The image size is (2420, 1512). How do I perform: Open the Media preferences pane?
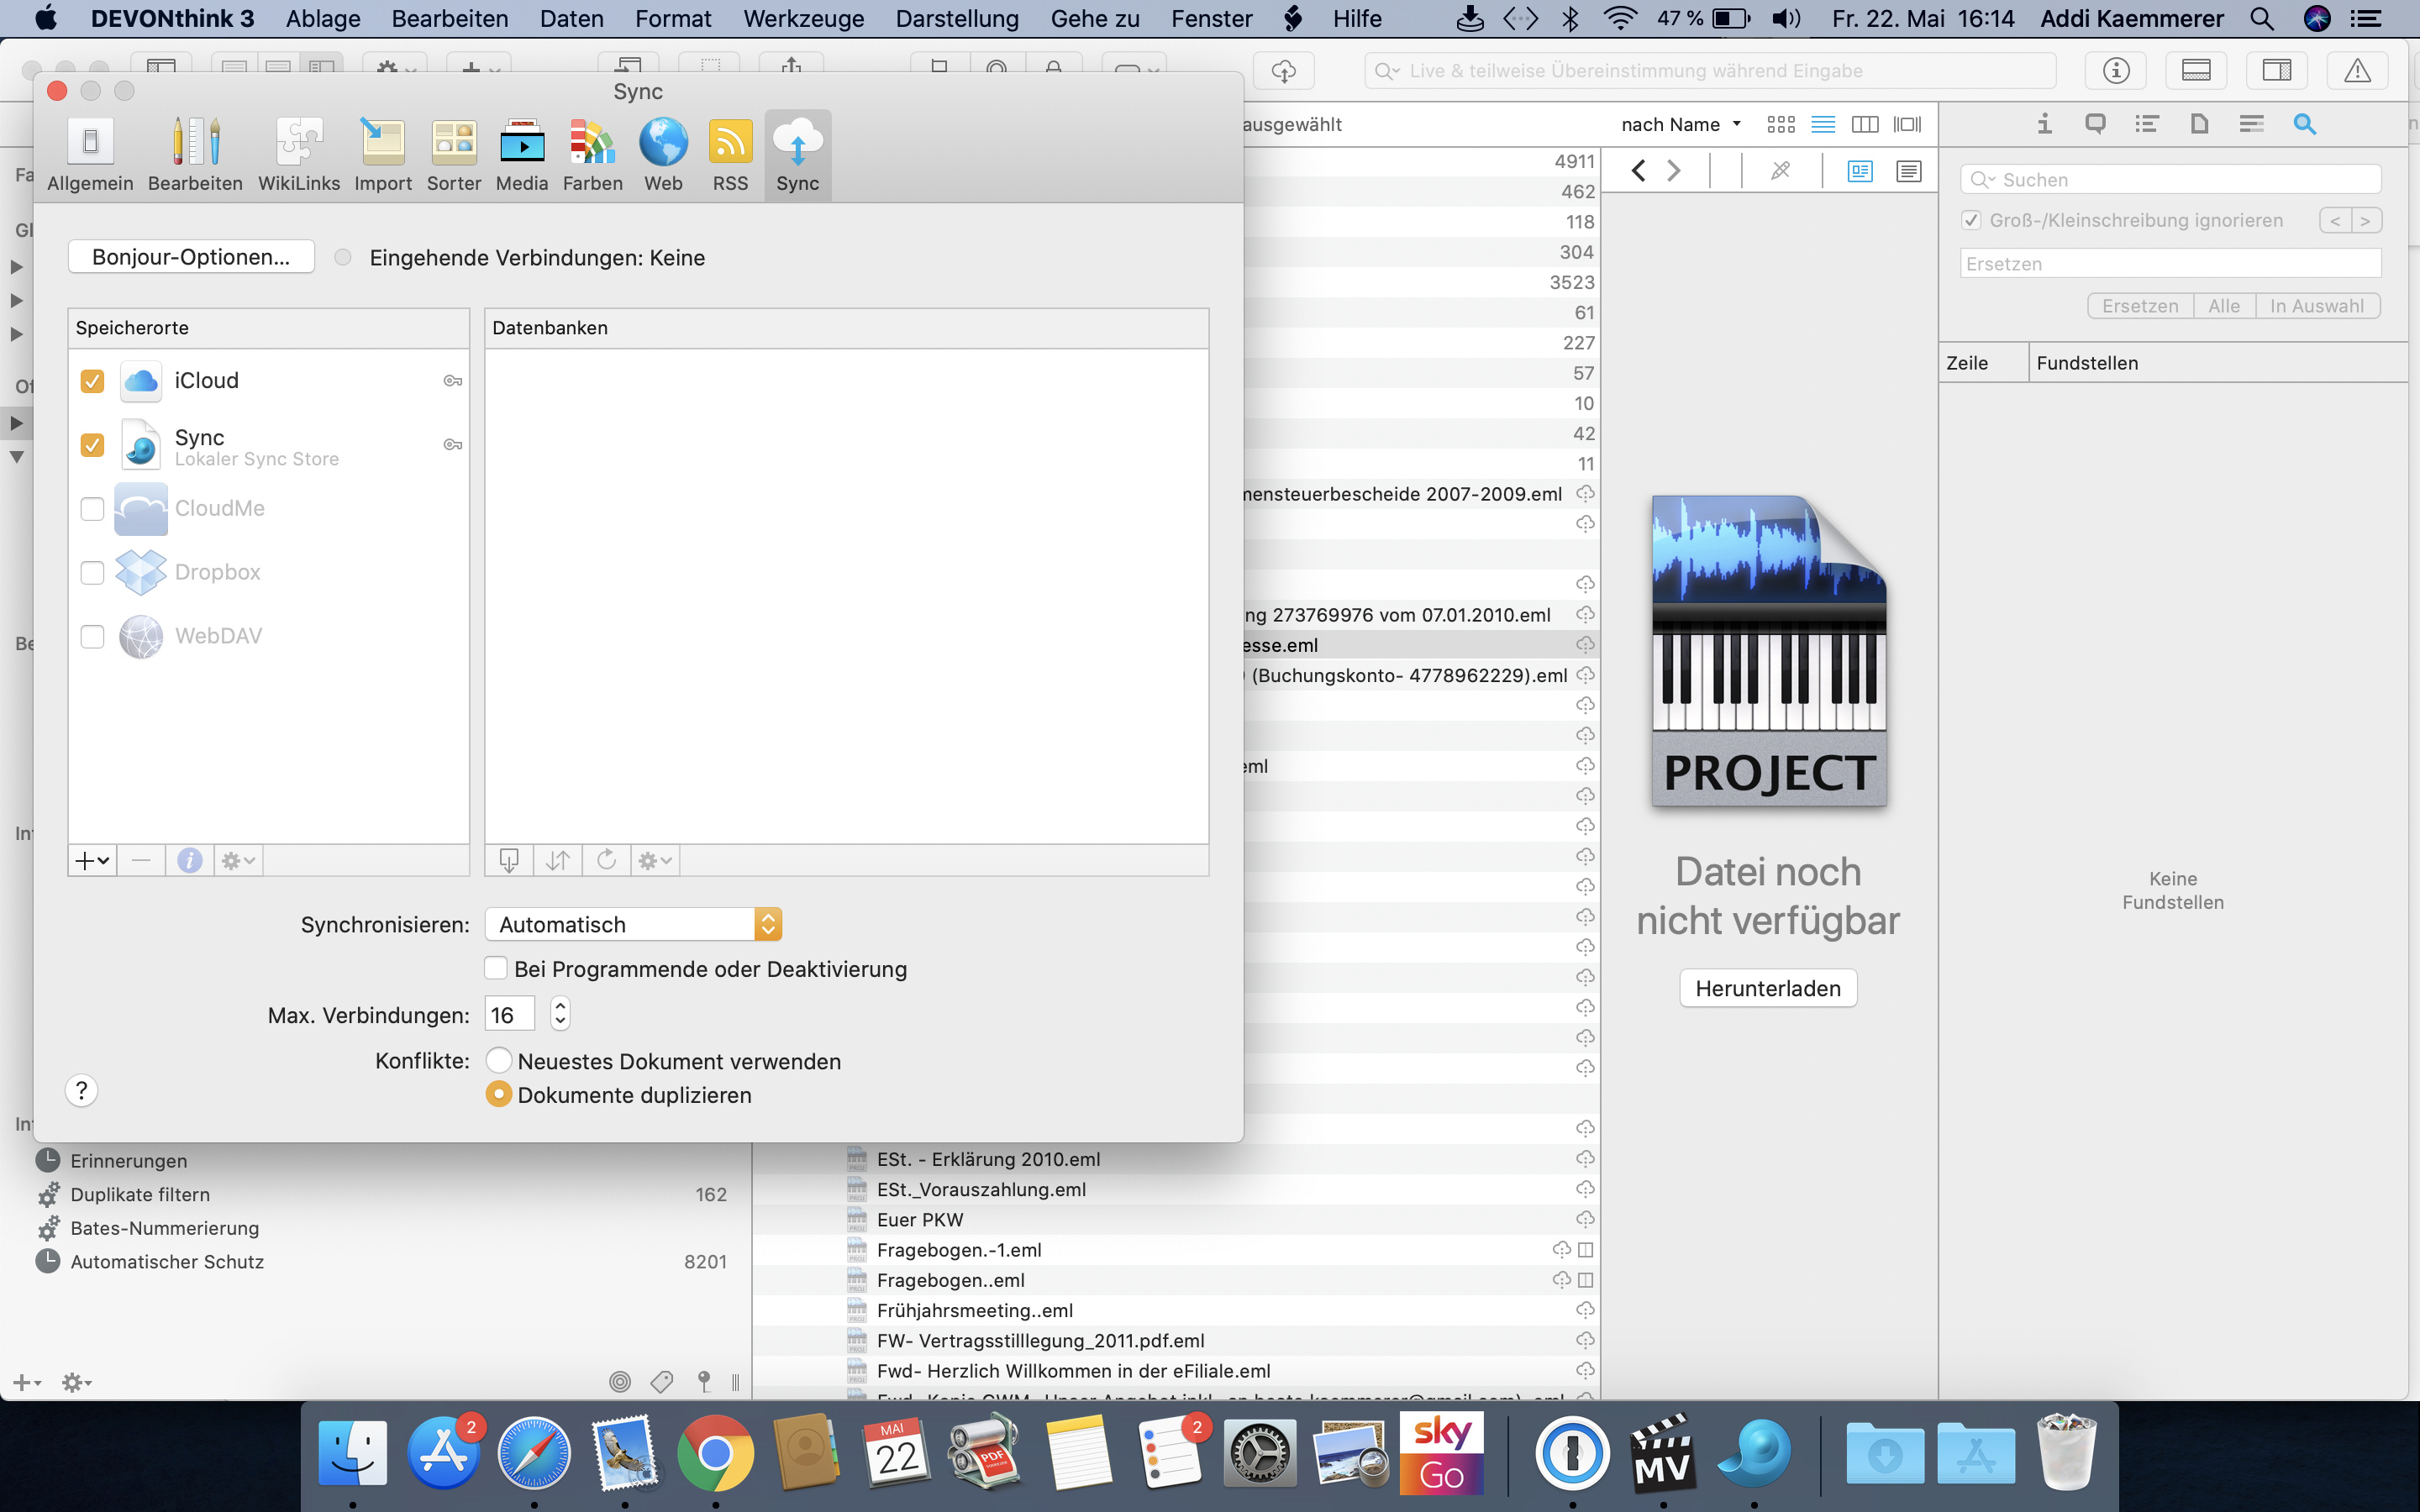tap(522, 155)
